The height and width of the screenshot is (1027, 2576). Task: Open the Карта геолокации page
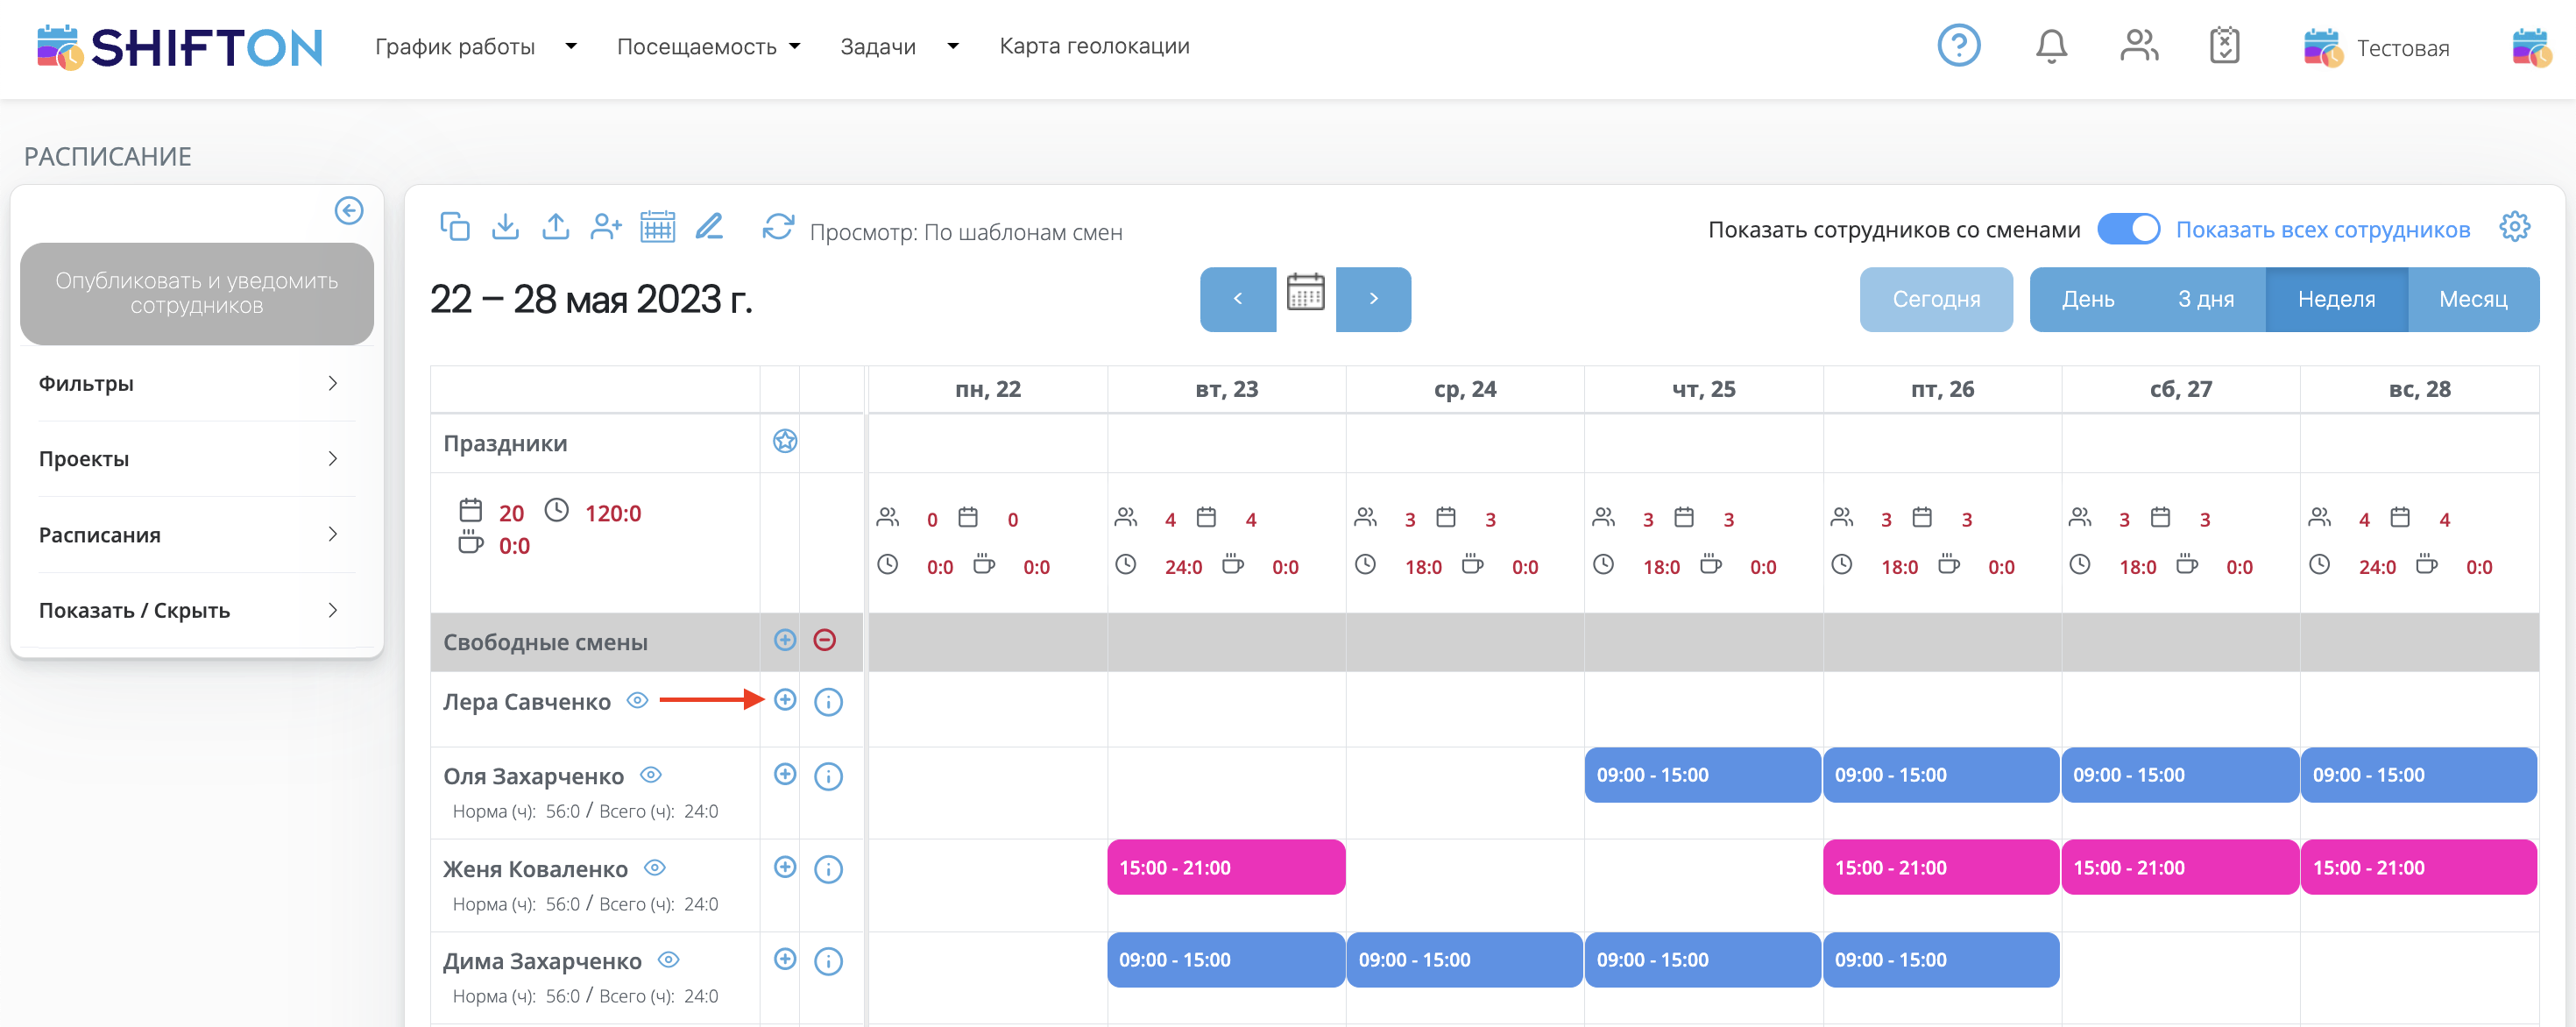pos(1094,46)
